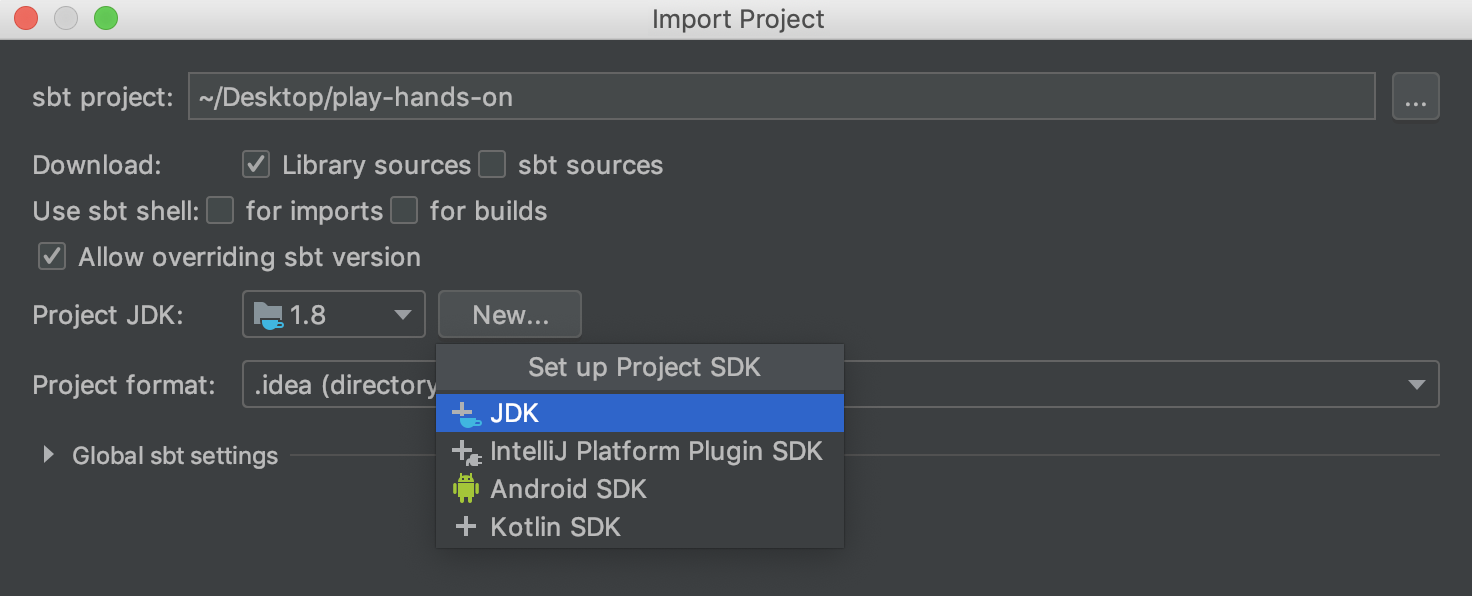Image resolution: width=1472 pixels, height=596 pixels.
Task: Disable the Library sources checkbox
Action: coord(257,165)
